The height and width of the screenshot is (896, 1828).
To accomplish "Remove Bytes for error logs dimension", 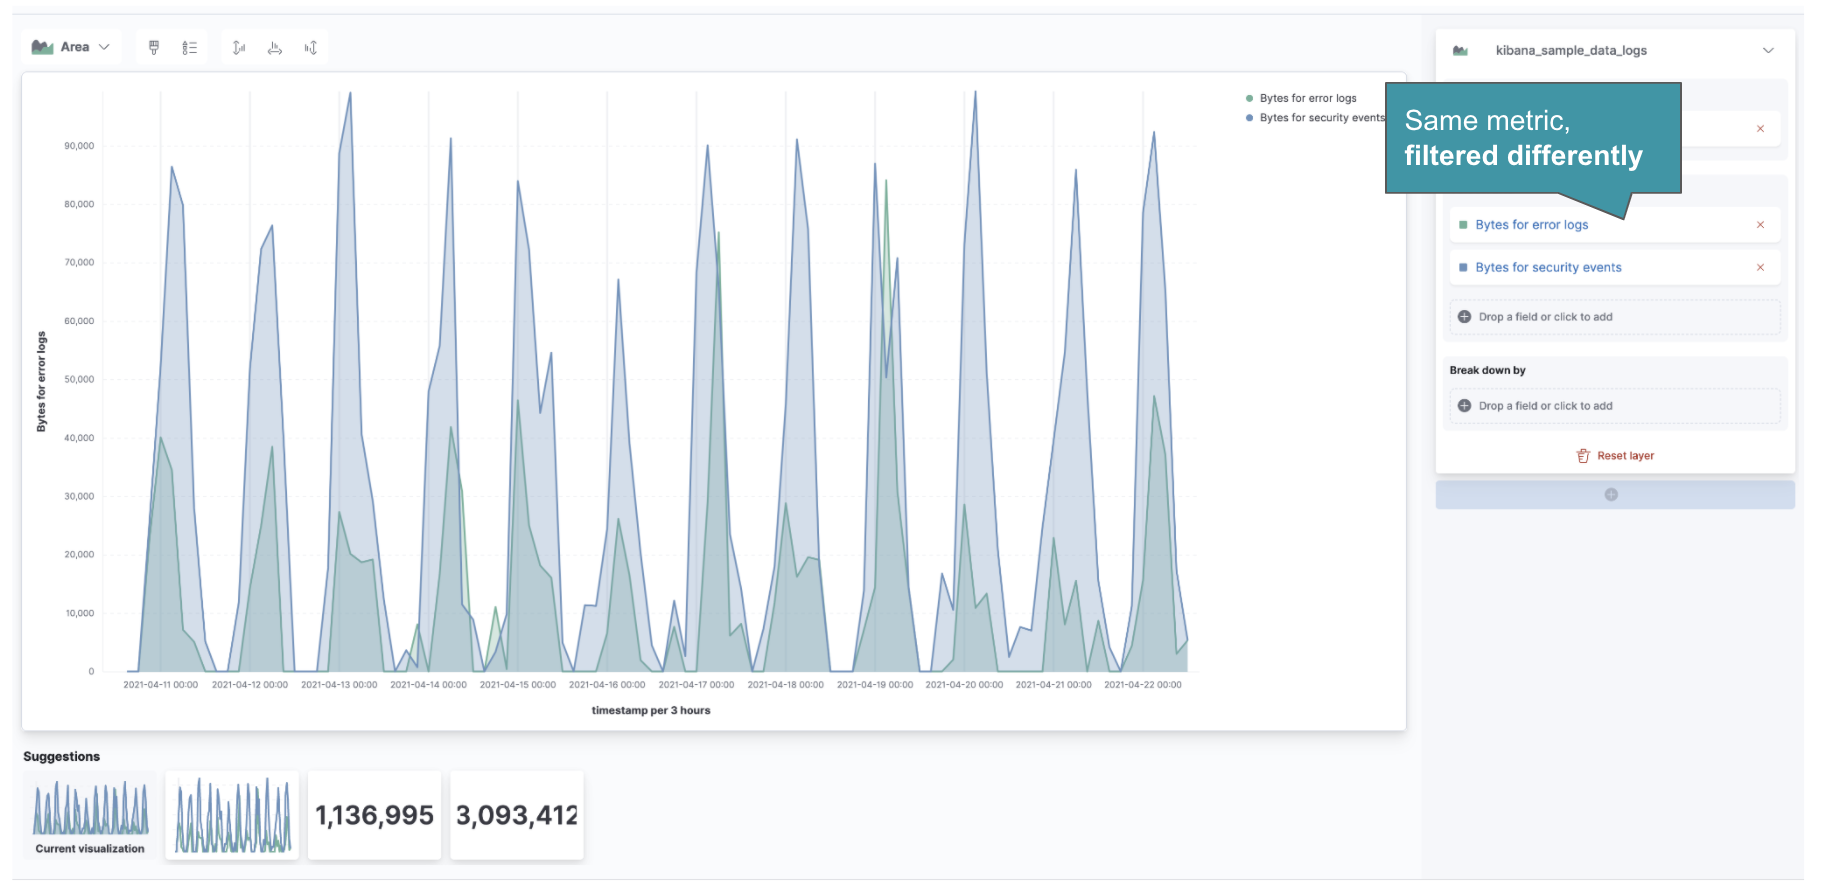I will coord(1760,225).
